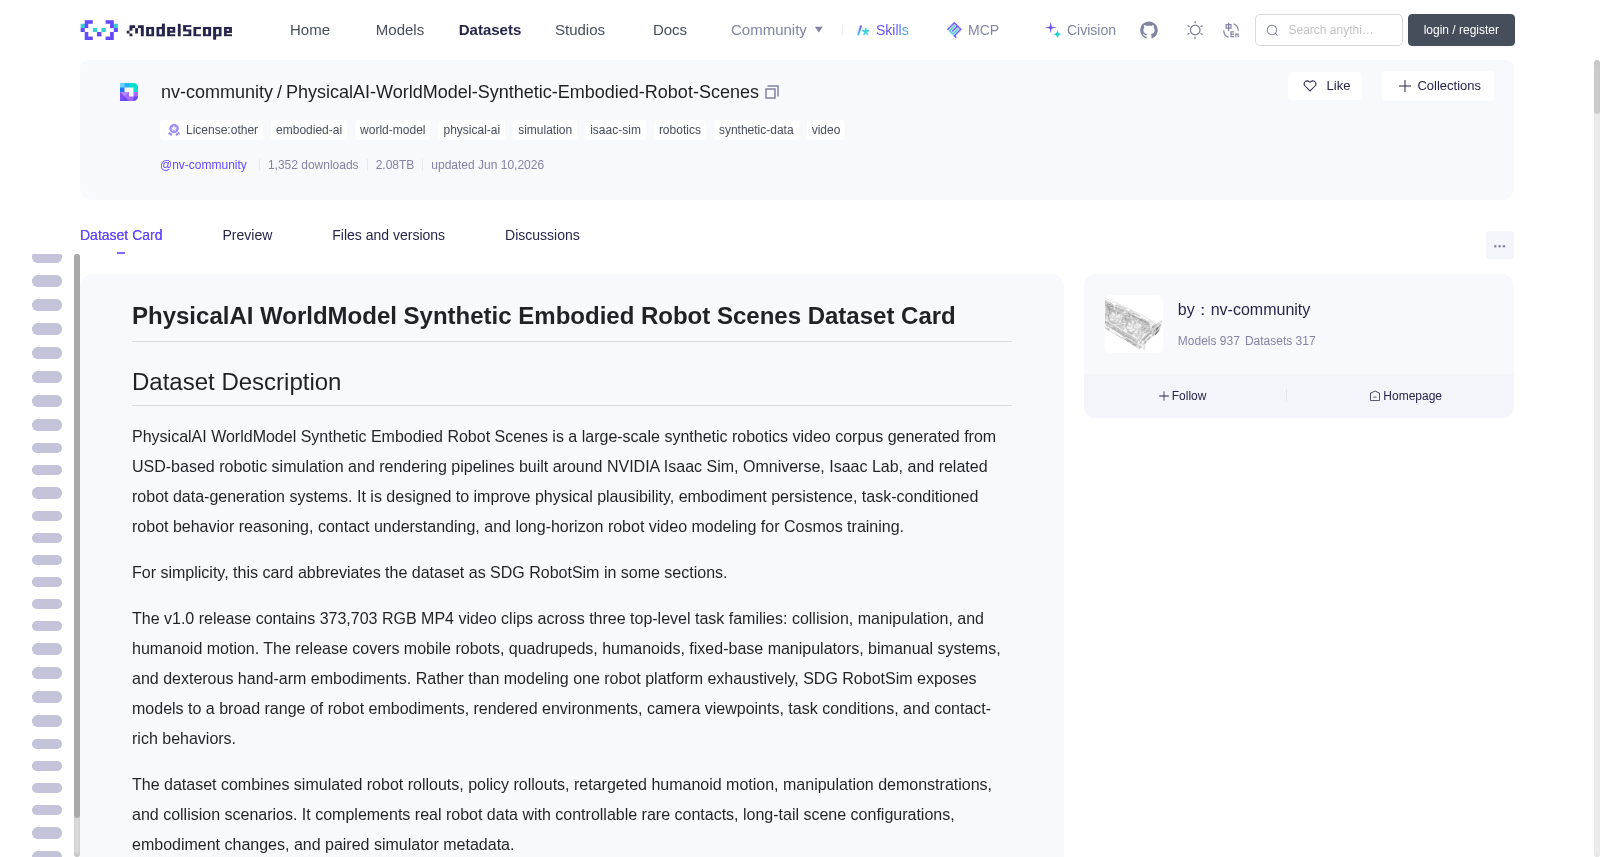Open the MCP icon link
Image resolution: width=1600 pixels, height=857 pixels.
[x=972, y=30]
